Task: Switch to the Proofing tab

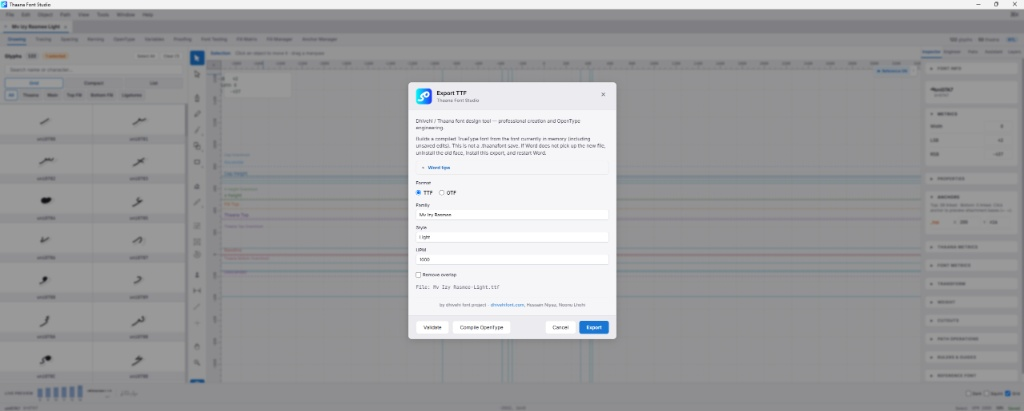Action: pos(183,39)
